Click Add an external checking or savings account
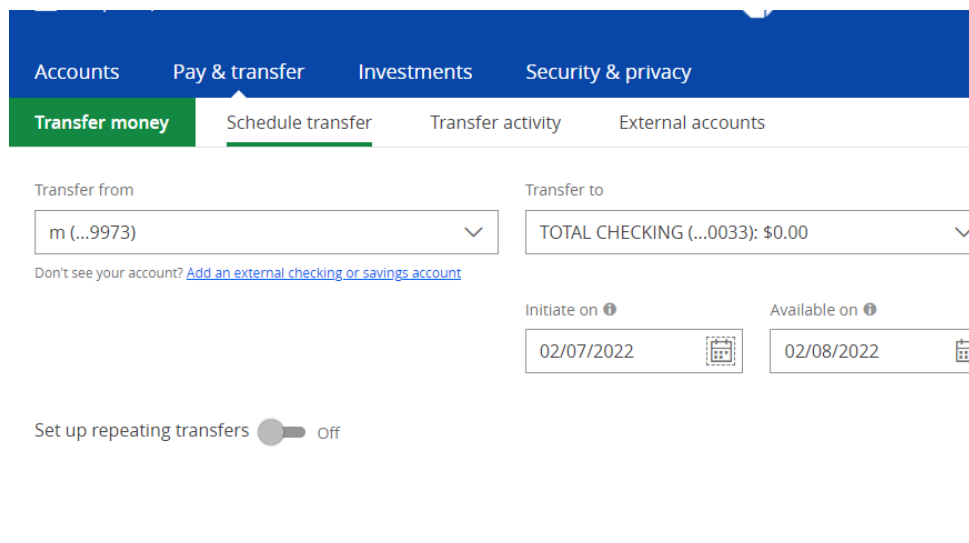Screen dimensions: 969x543 pos(323,273)
